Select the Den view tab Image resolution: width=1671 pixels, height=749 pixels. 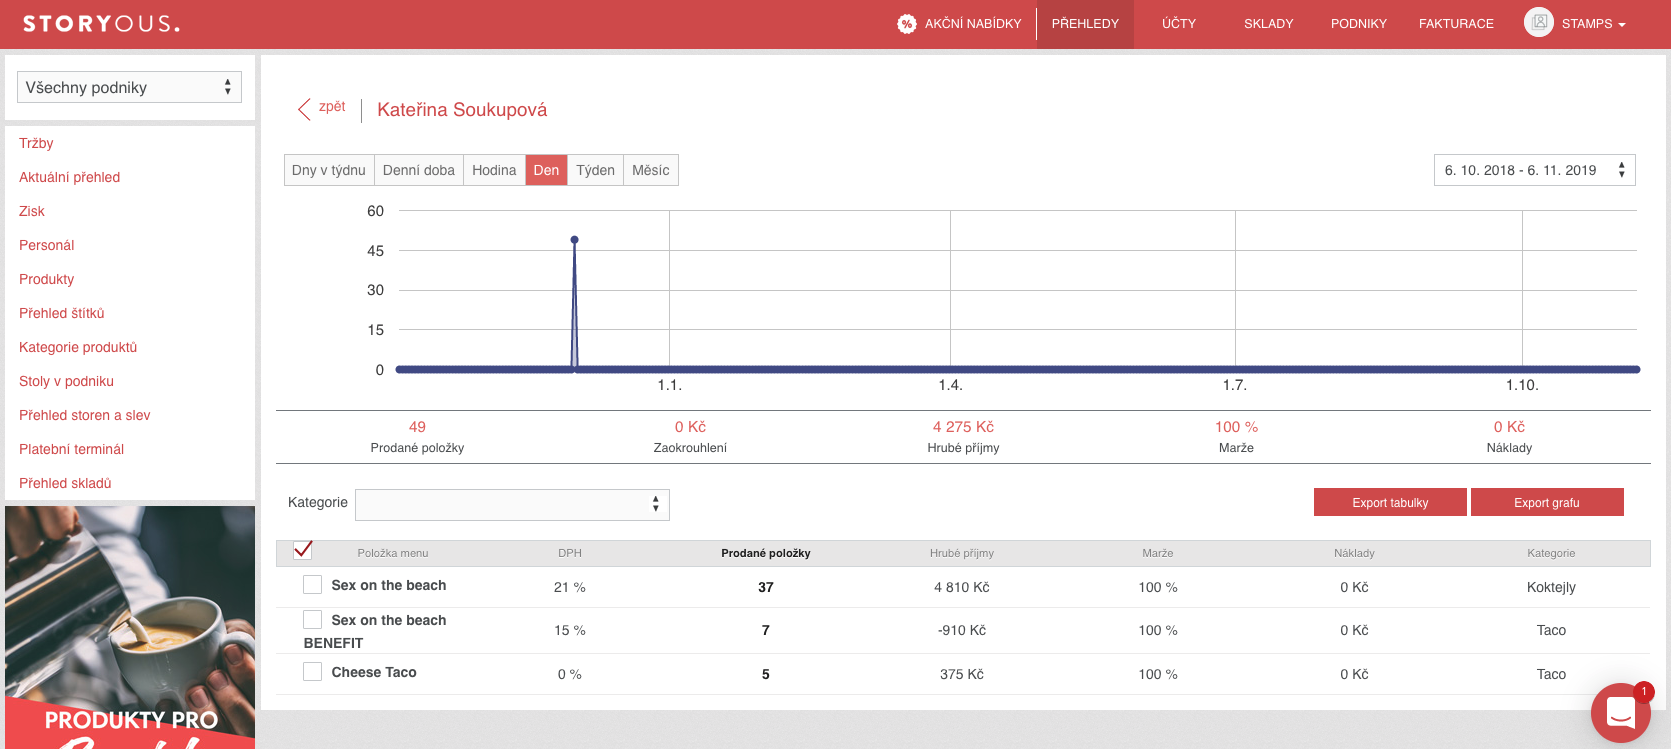click(546, 170)
